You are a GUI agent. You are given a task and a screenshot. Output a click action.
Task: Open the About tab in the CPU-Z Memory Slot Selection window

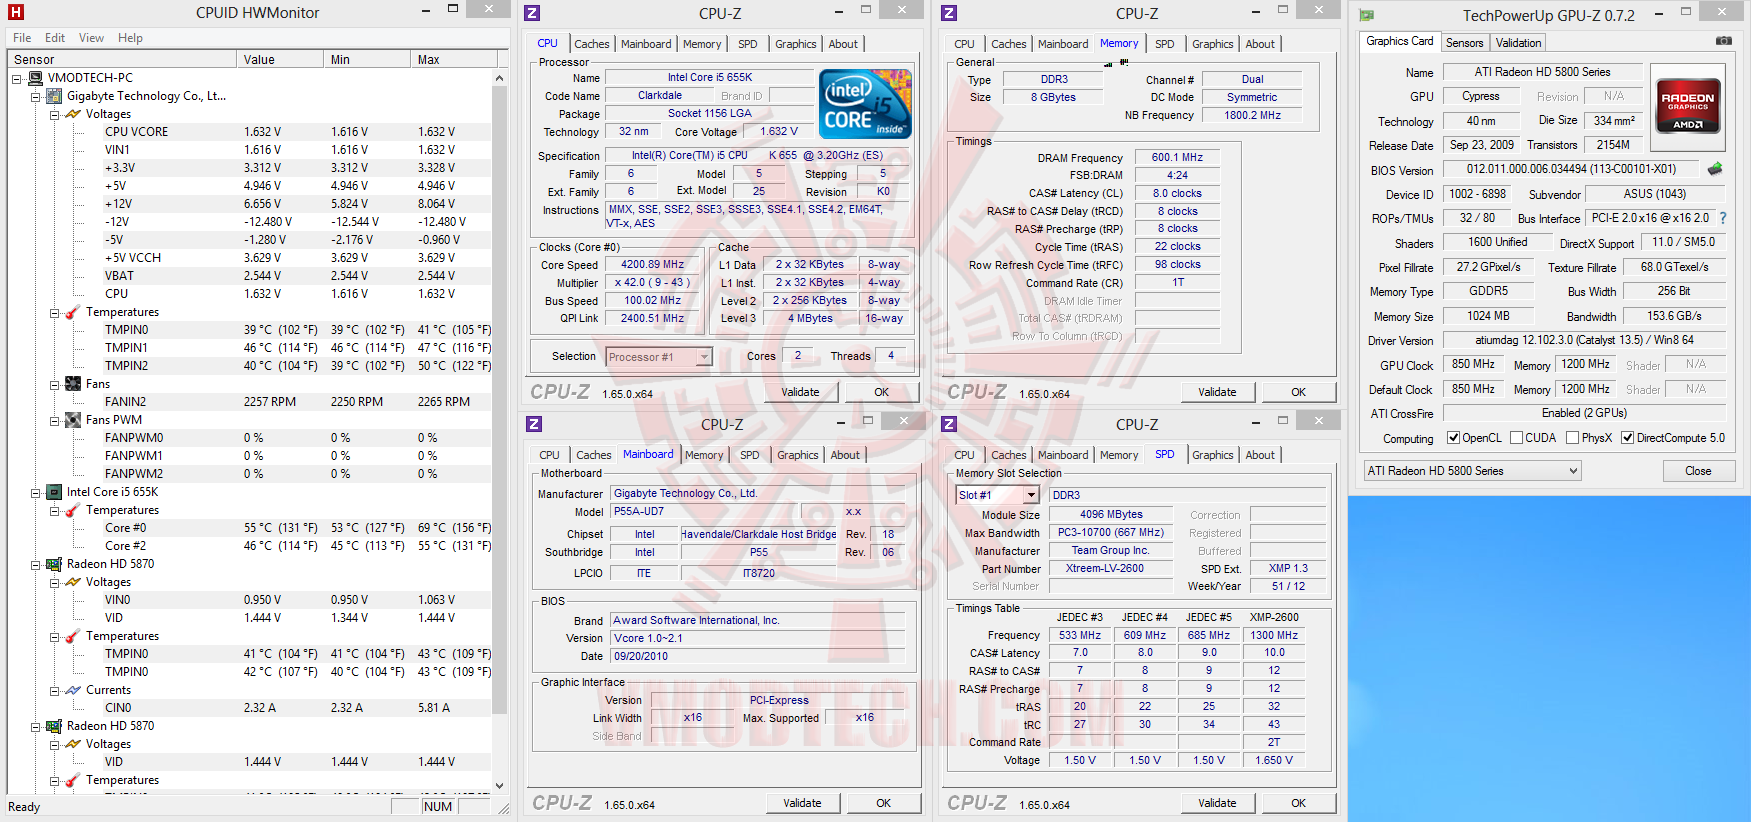point(1260,455)
